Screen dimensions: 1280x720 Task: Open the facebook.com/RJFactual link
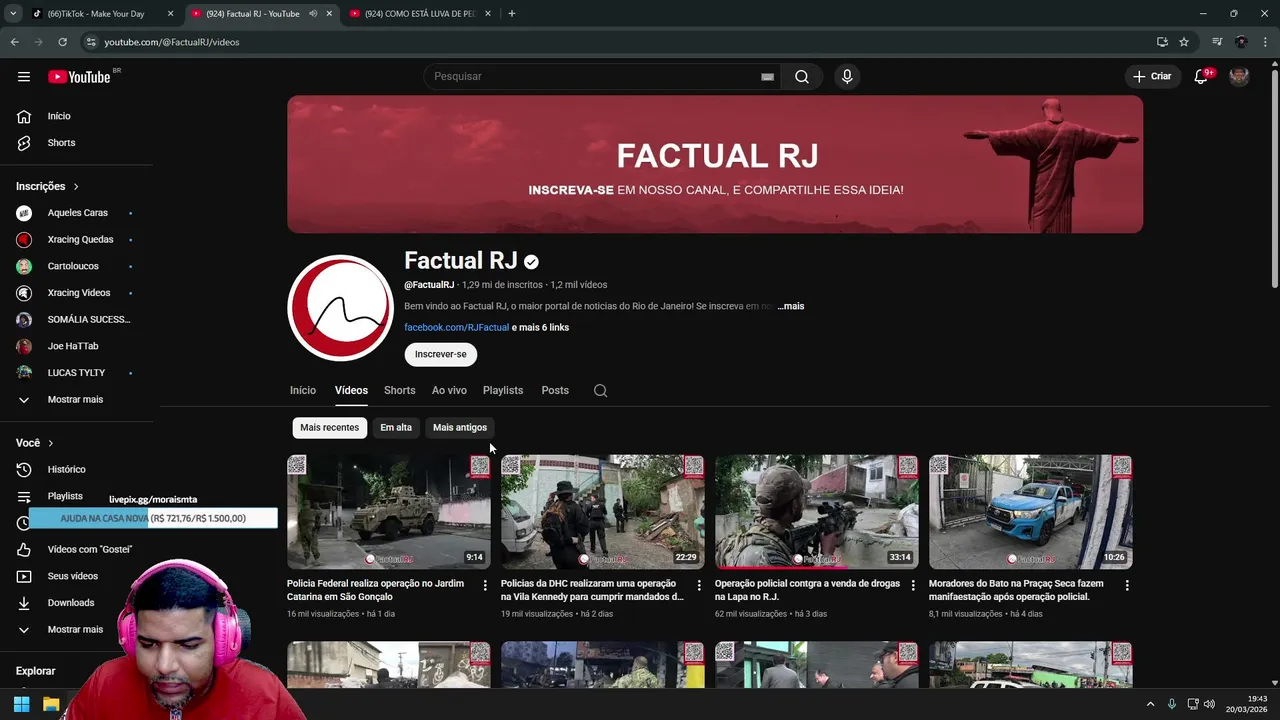pyautogui.click(x=457, y=327)
